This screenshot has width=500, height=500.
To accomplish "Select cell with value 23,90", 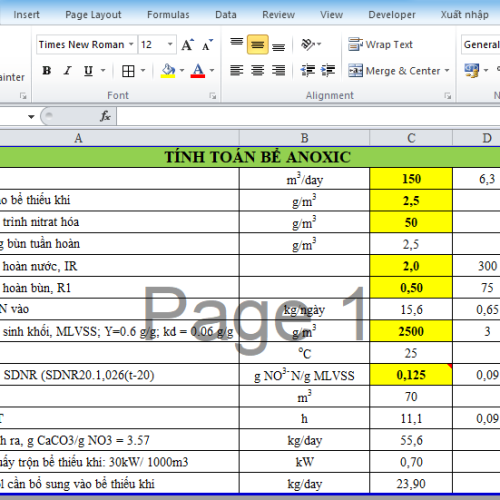I will 411,484.
